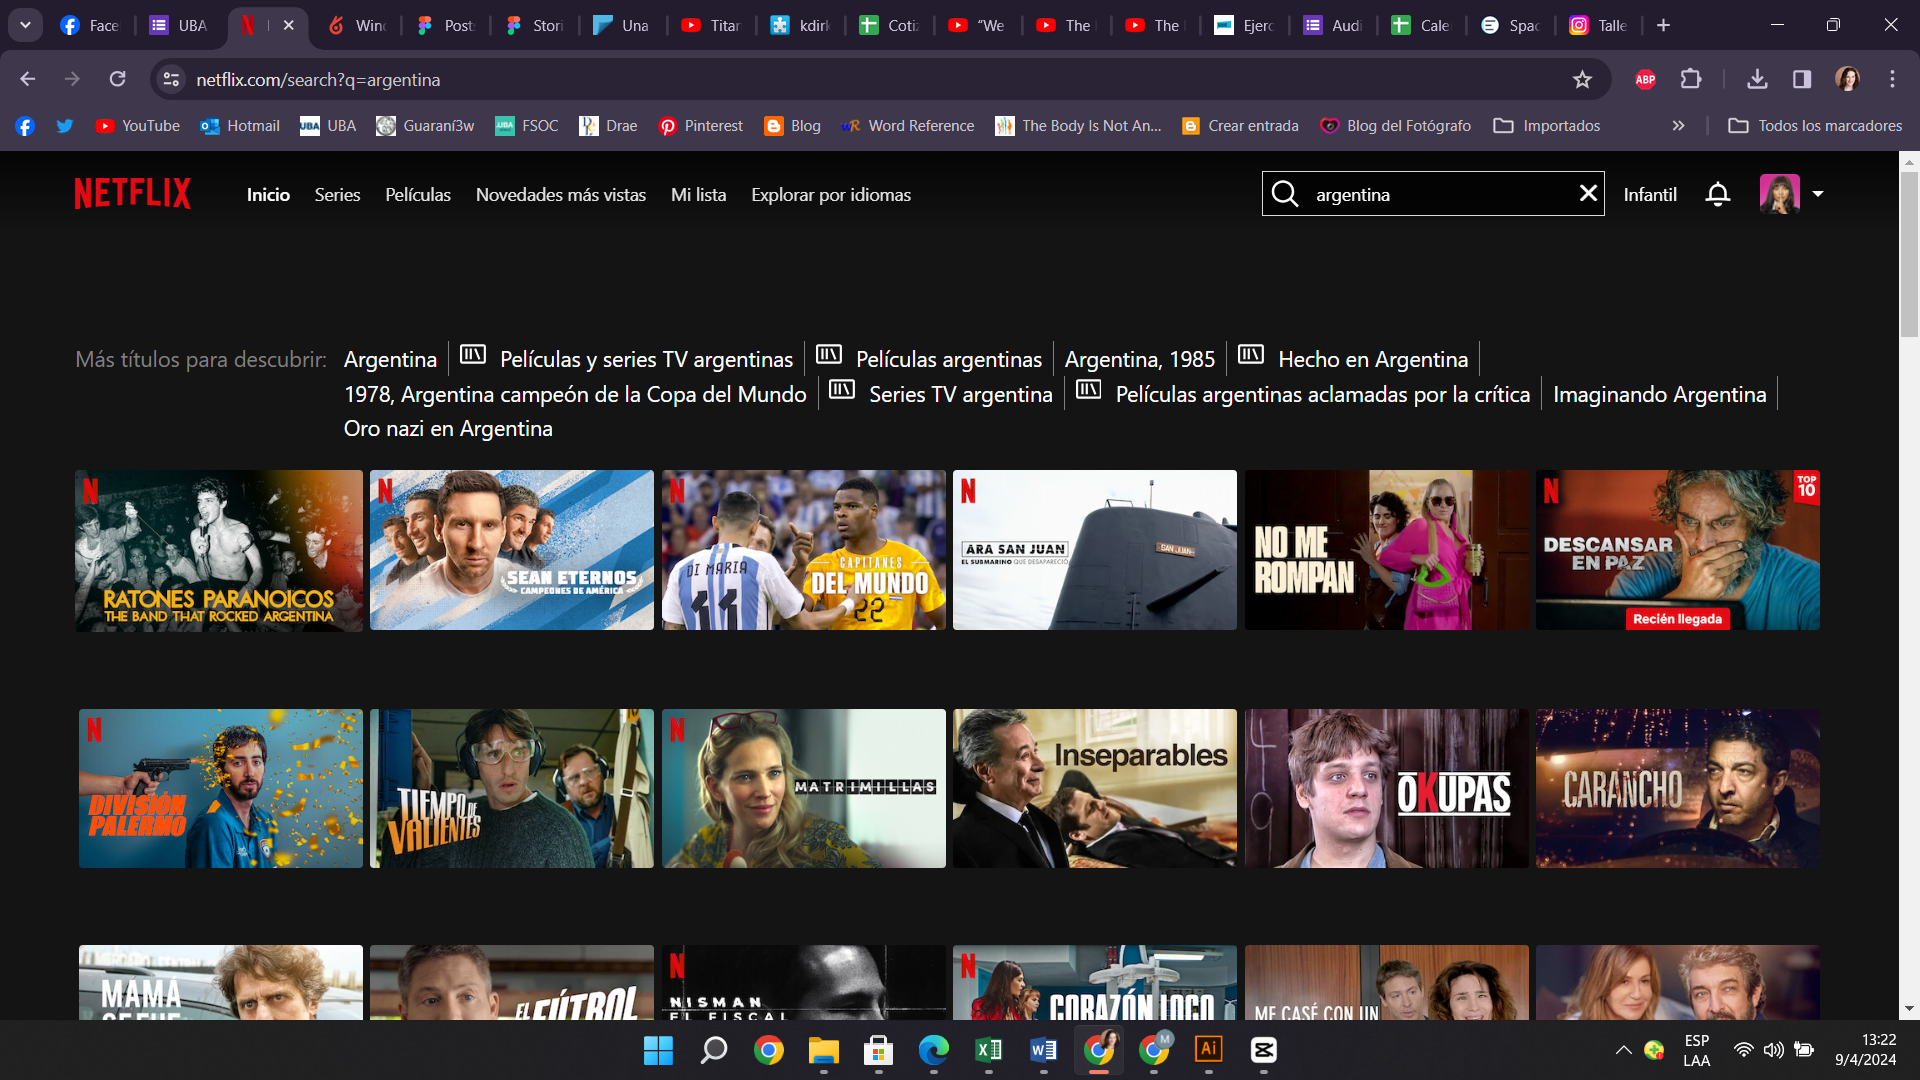The height and width of the screenshot is (1080, 1920).
Task: Click the page vertical scrollbar thumb
Action: tap(1909, 254)
